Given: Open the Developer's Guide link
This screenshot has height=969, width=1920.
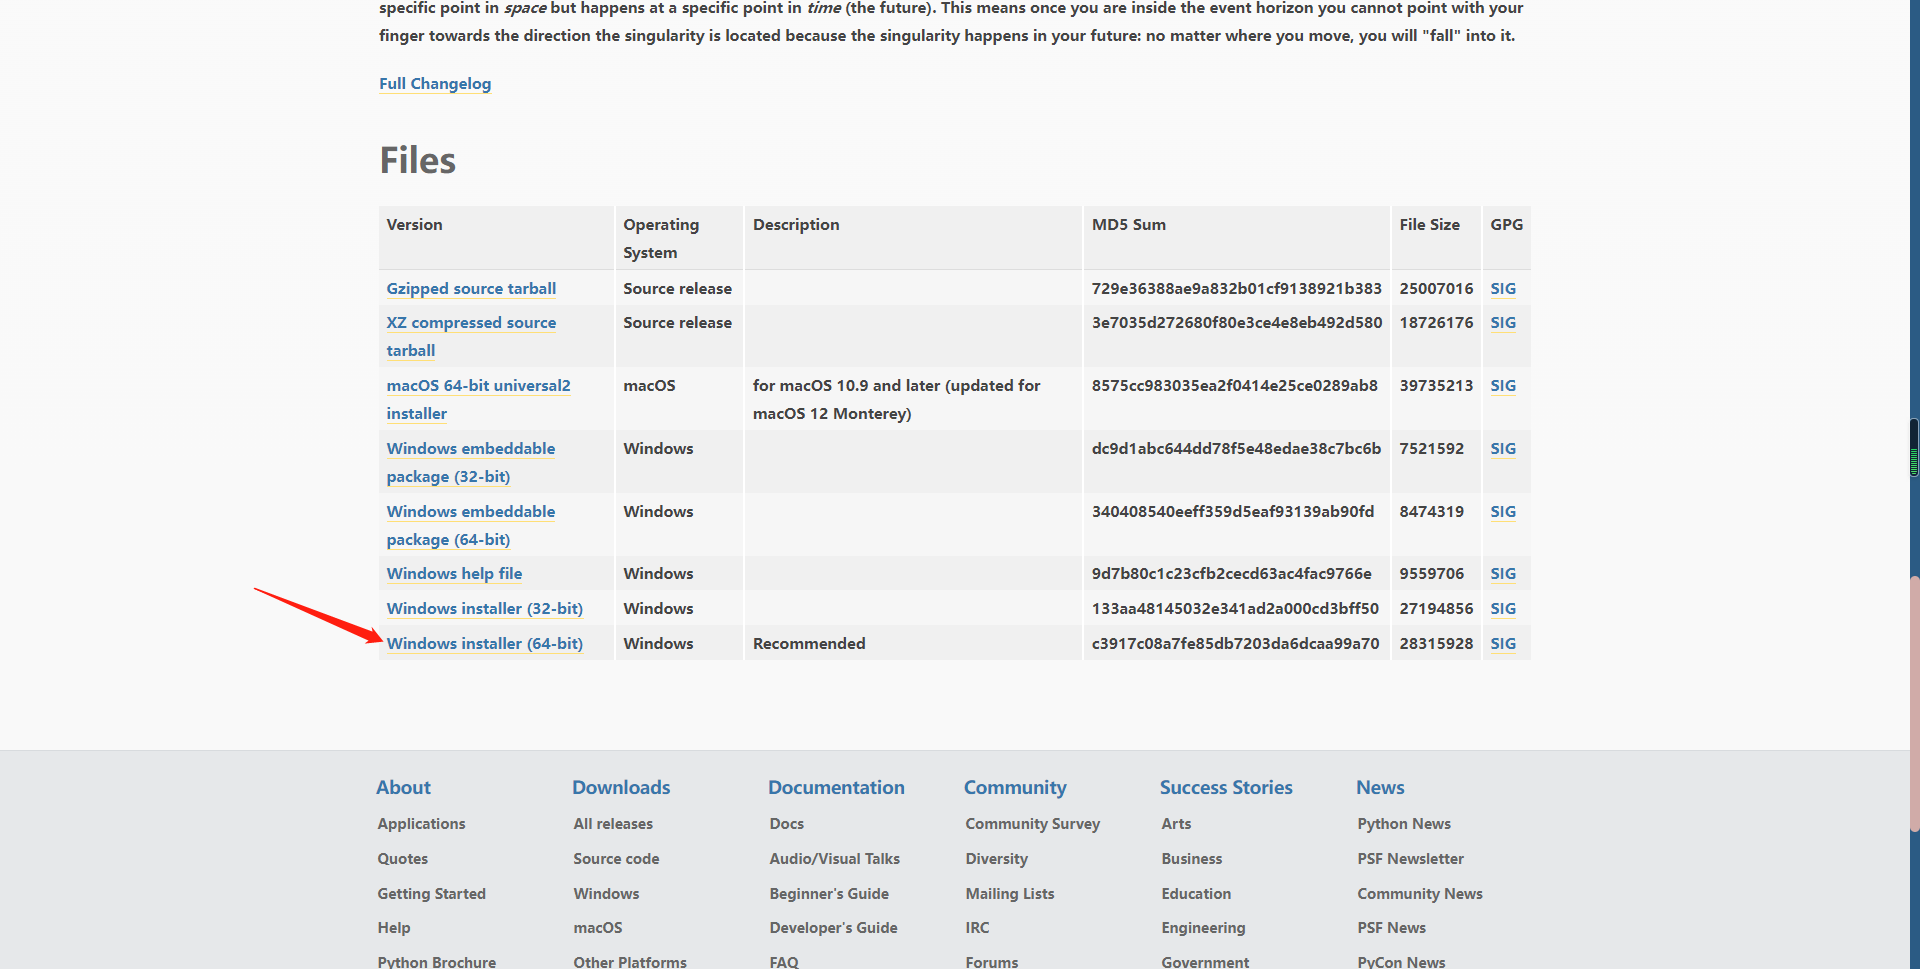Looking at the screenshot, I should [x=833, y=928].
